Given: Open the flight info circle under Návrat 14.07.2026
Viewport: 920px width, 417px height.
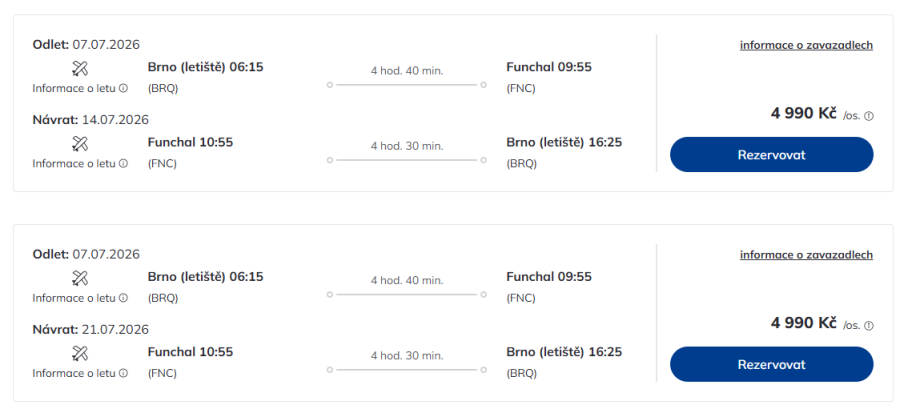Looking at the screenshot, I should [x=123, y=163].
